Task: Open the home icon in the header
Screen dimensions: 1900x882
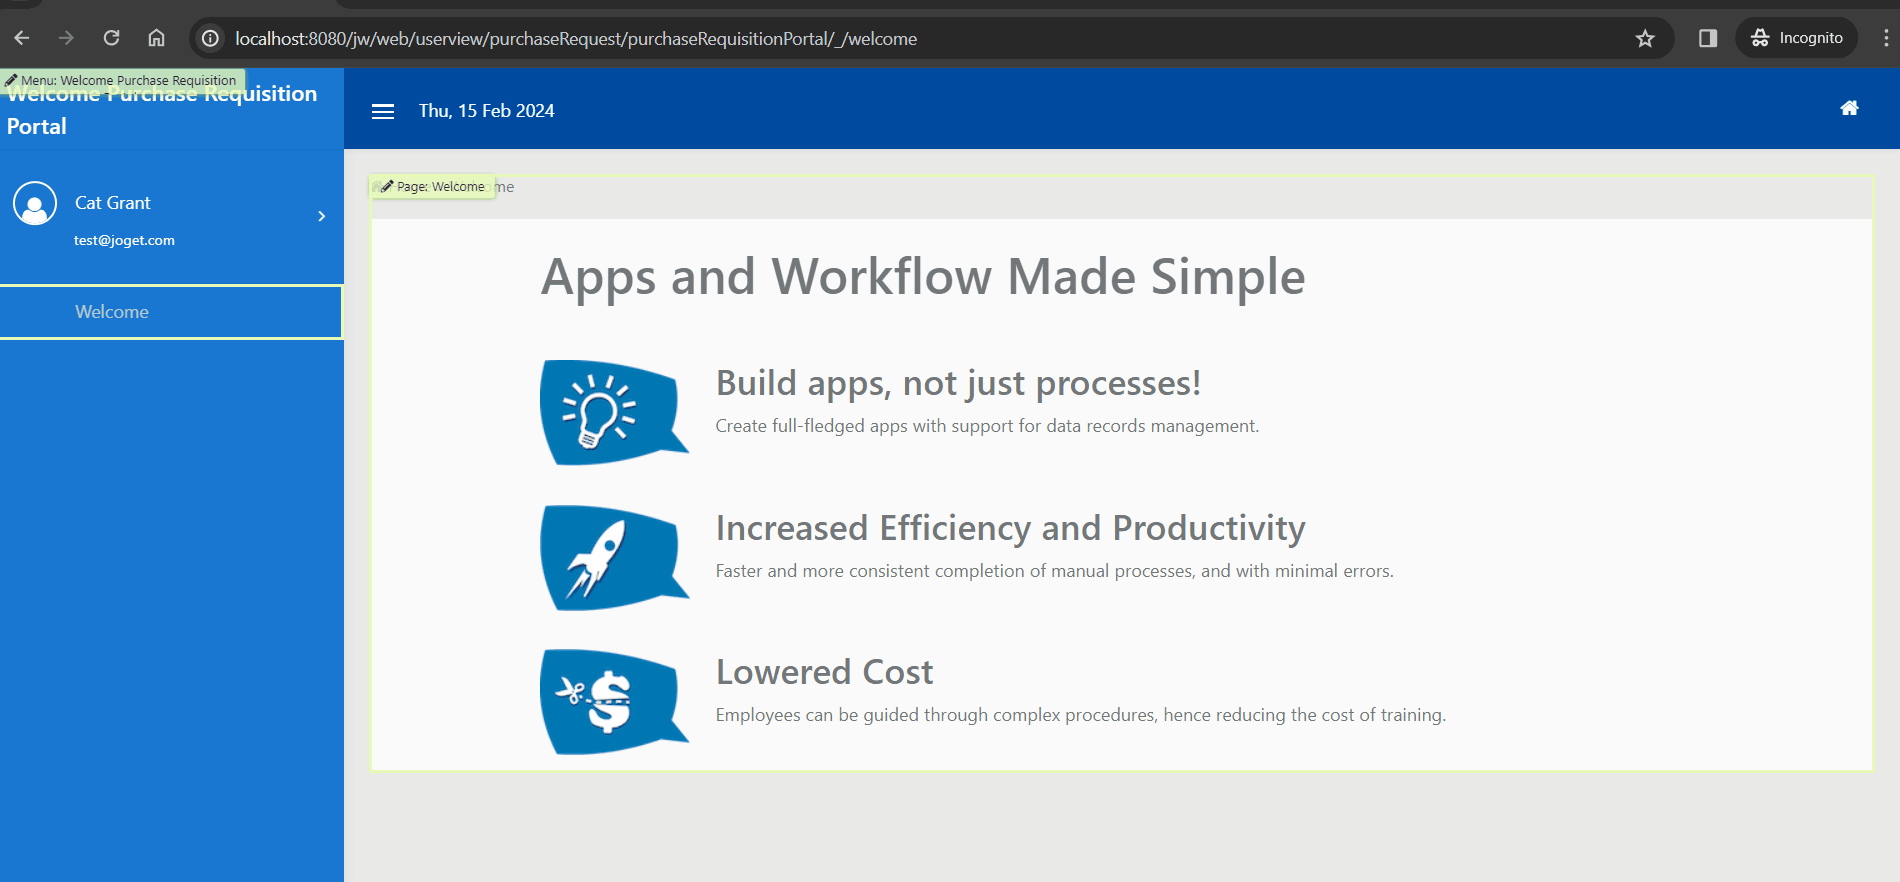Action: pos(1849,108)
